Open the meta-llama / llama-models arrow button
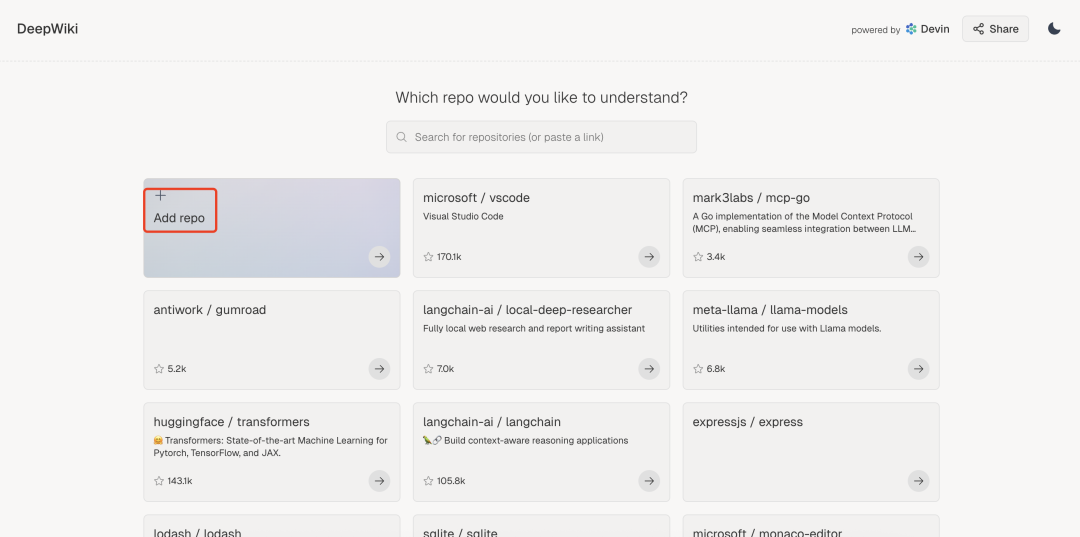This screenshot has width=1080, height=537. tap(918, 369)
